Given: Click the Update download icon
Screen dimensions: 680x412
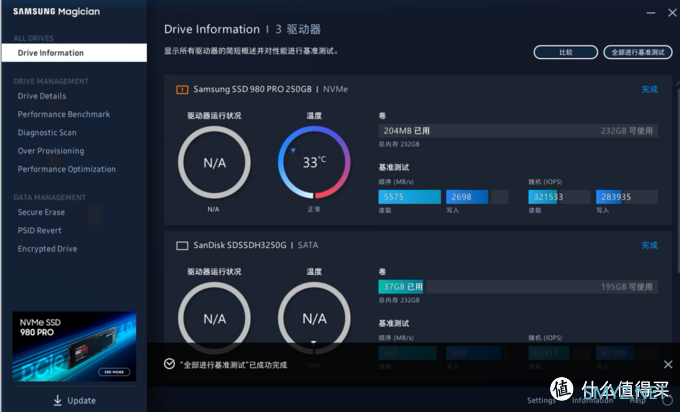Looking at the screenshot, I should 58,400.
